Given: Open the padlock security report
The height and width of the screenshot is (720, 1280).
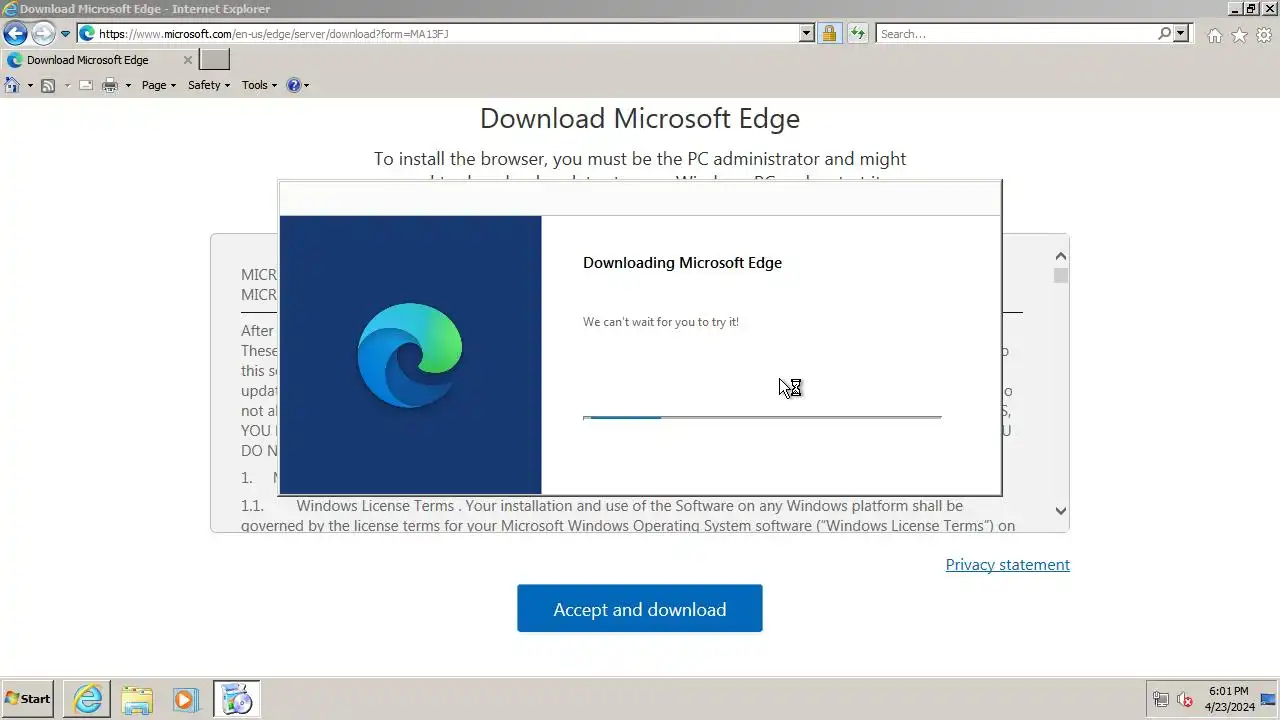Looking at the screenshot, I should point(829,34).
